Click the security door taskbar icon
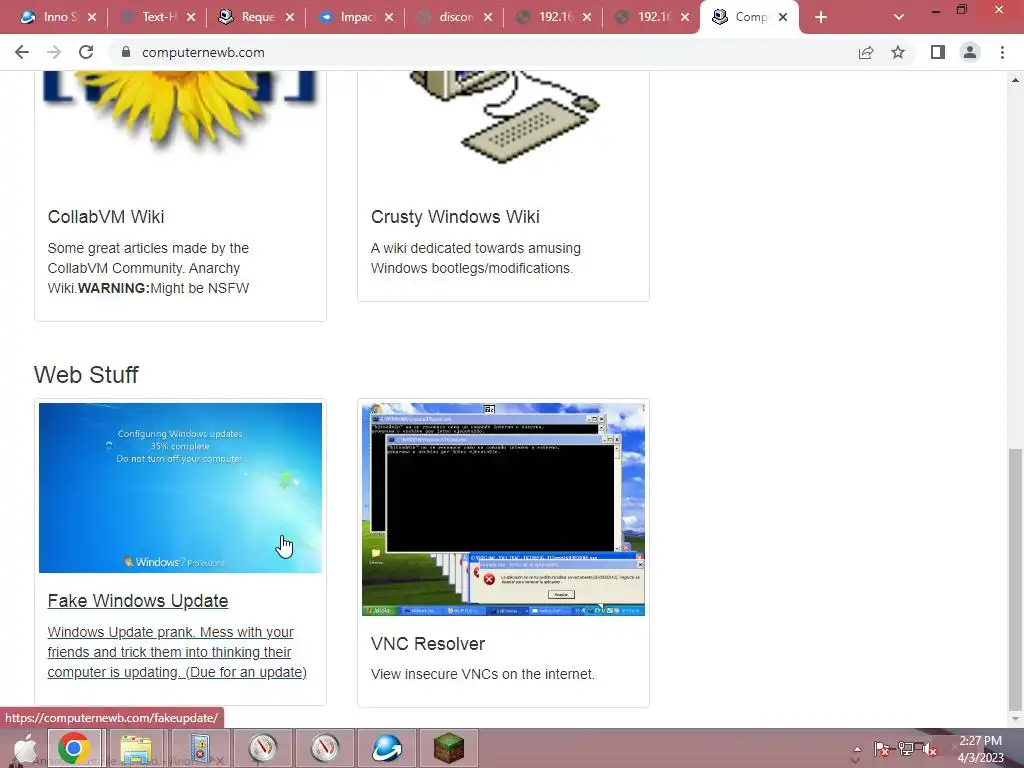1024x768 pixels. pos(200,748)
